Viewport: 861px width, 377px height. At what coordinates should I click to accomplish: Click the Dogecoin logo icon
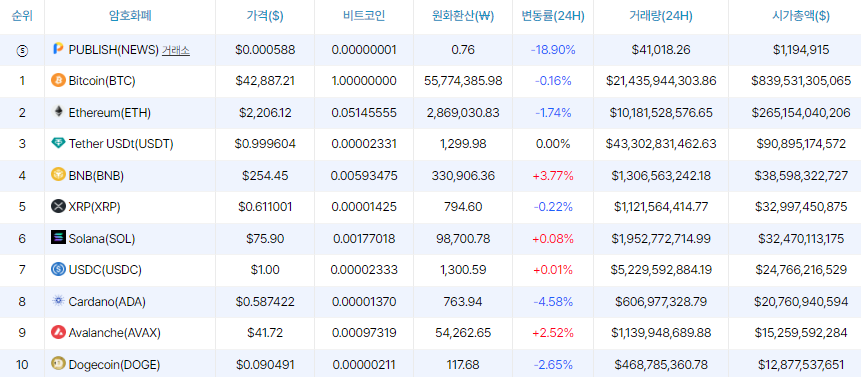click(58, 364)
